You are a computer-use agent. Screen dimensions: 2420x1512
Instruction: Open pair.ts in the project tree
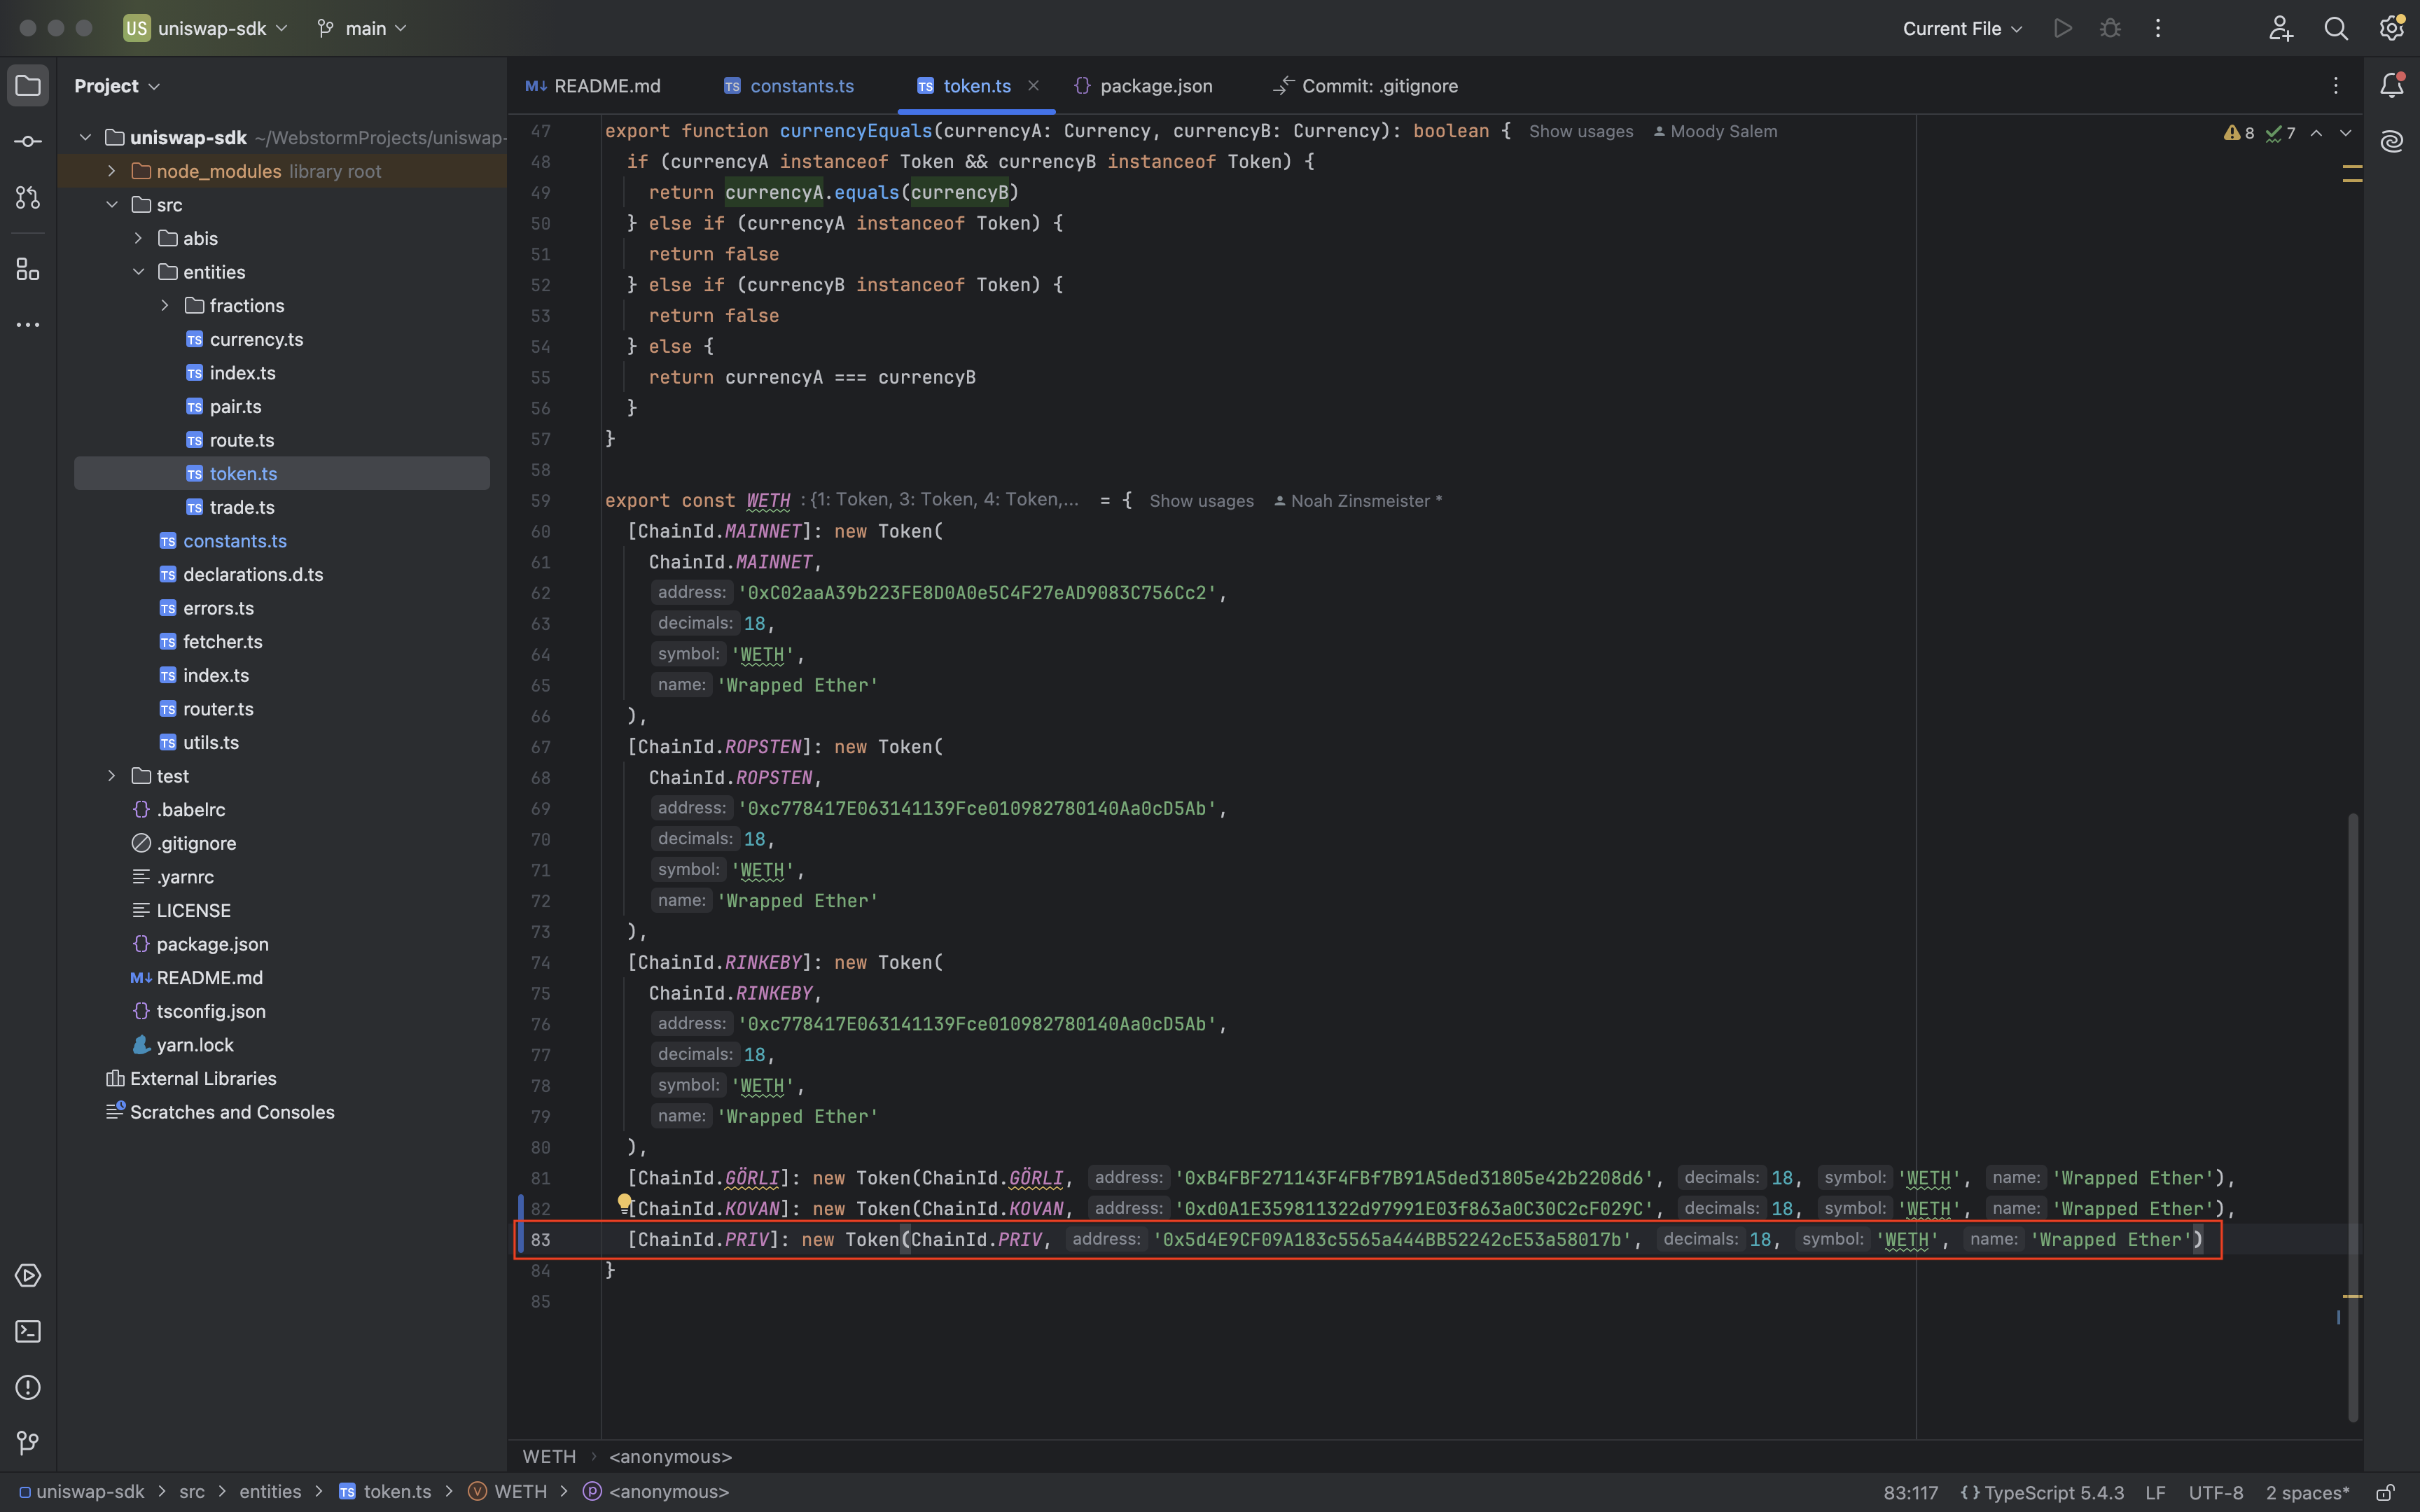235,406
